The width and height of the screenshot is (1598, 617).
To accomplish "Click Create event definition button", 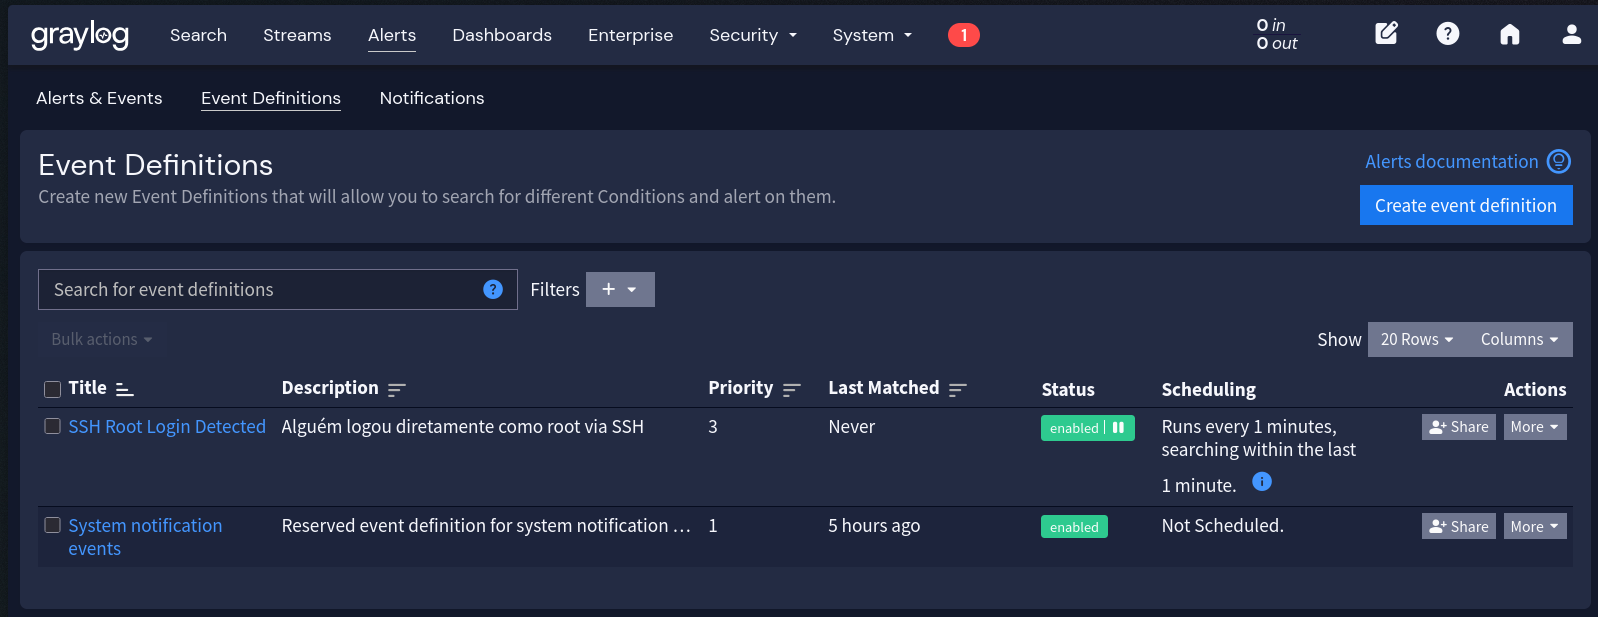I will pos(1465,205).
